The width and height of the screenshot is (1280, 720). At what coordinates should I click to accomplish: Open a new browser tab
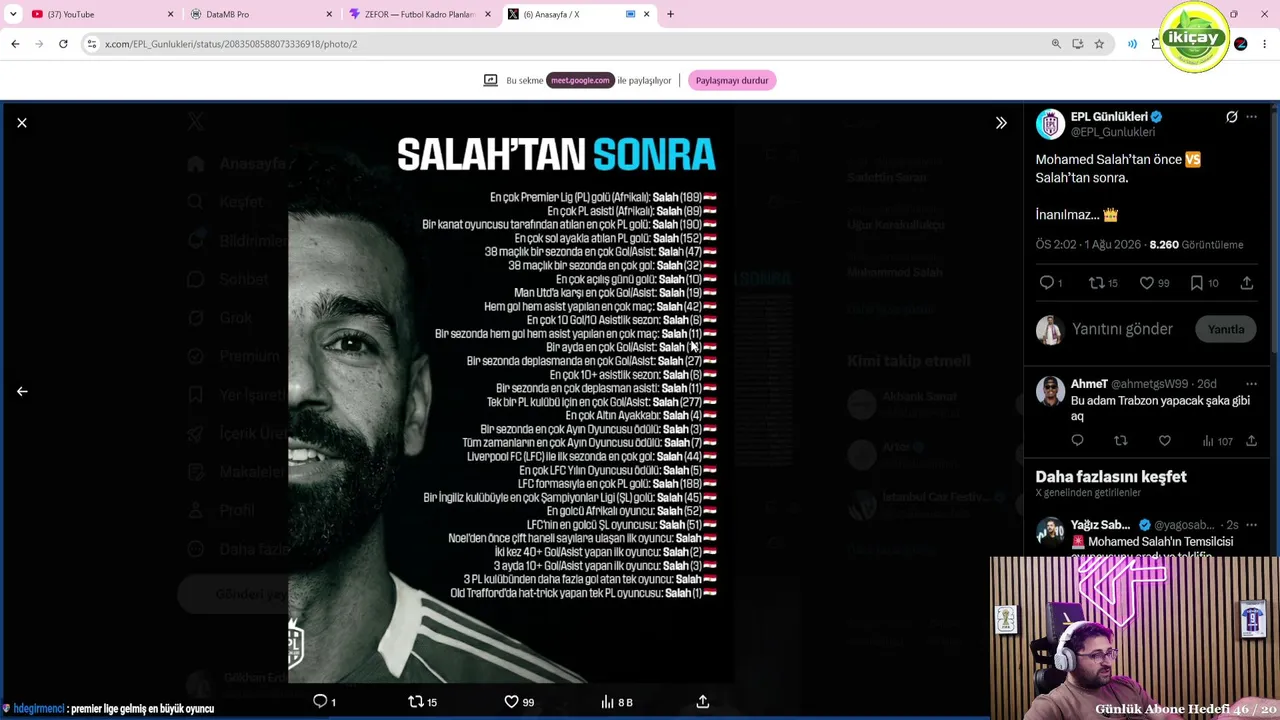(670, 14)
